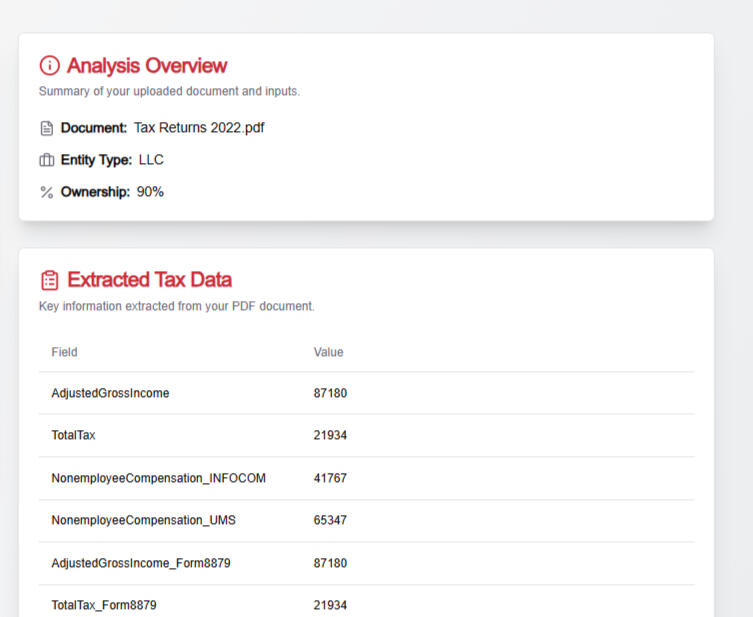Click the Analysis Overview heading

[147, 66]
